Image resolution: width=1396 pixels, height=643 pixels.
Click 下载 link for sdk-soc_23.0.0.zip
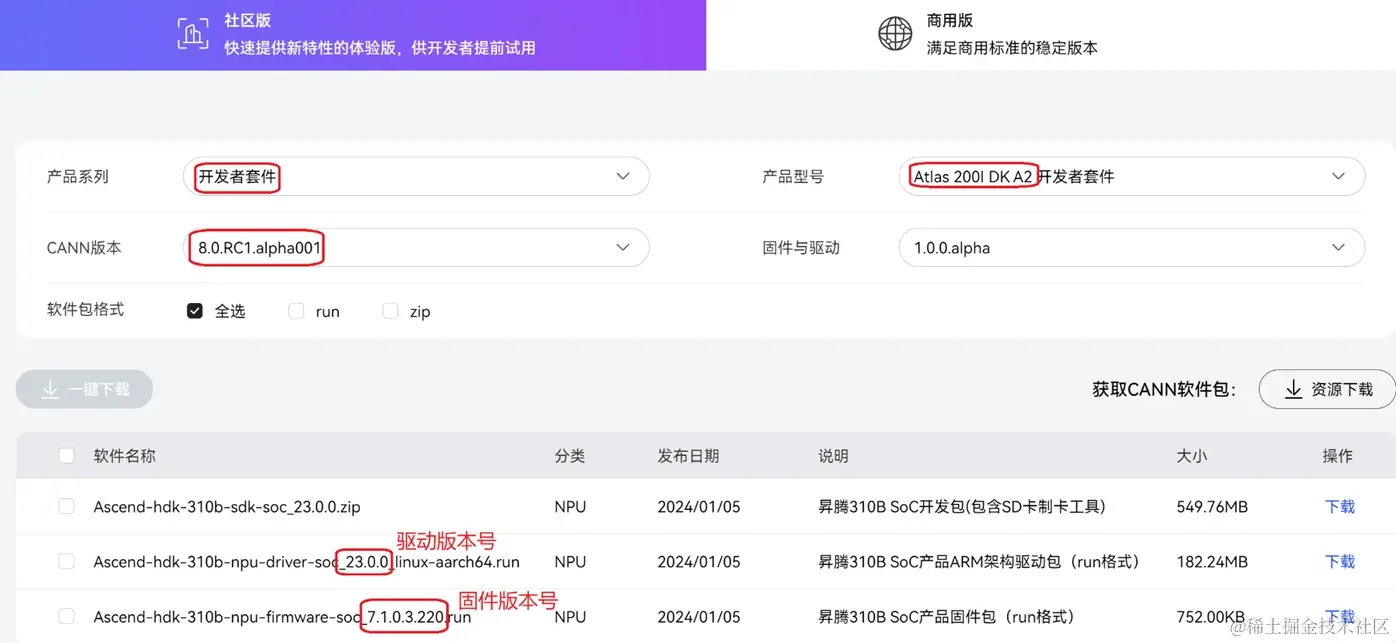1340,507
